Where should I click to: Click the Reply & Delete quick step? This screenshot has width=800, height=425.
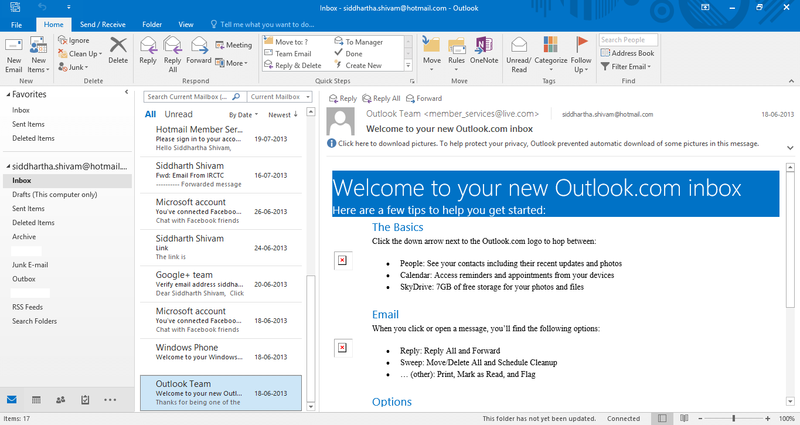292,65
